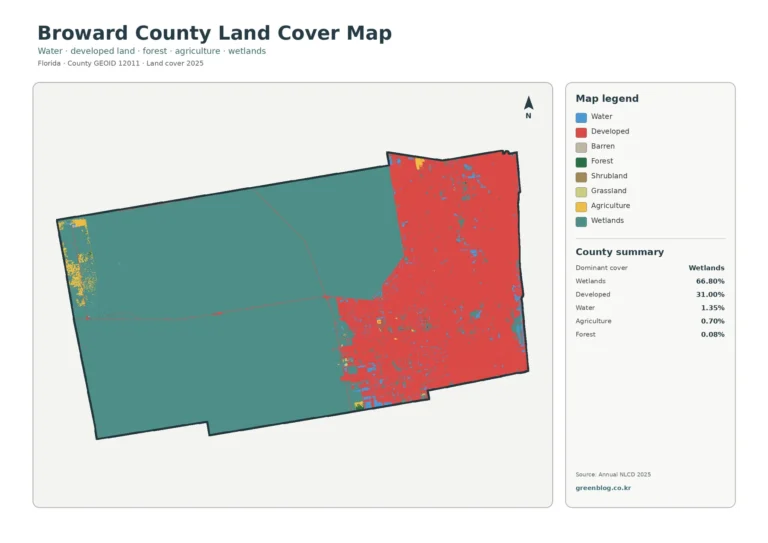Click the Water 1.35% summary row
The image size is (768, 543).
pos(650,308)
